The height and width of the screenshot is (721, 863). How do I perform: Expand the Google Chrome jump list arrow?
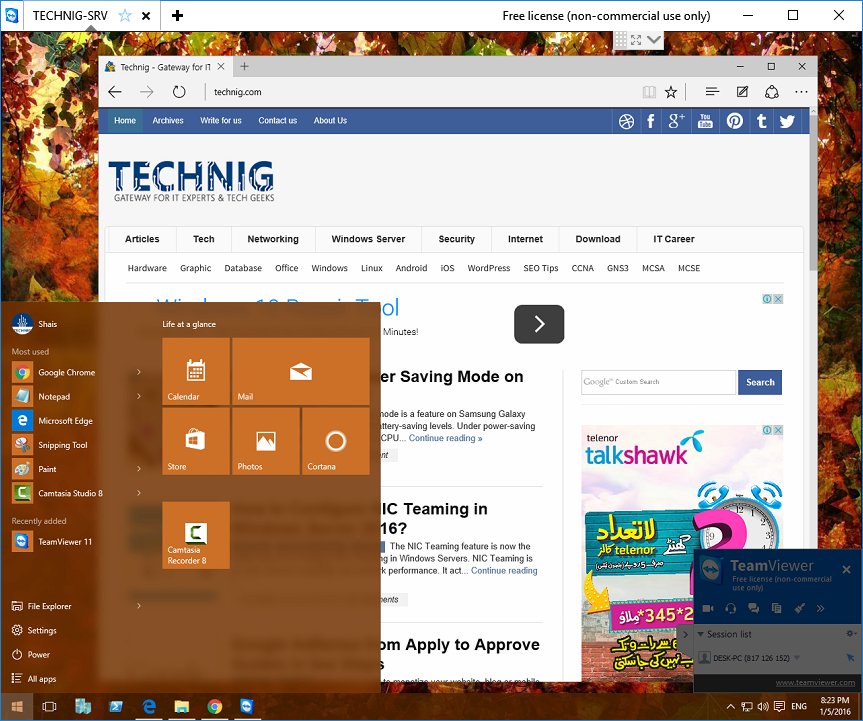click(139, 372)
